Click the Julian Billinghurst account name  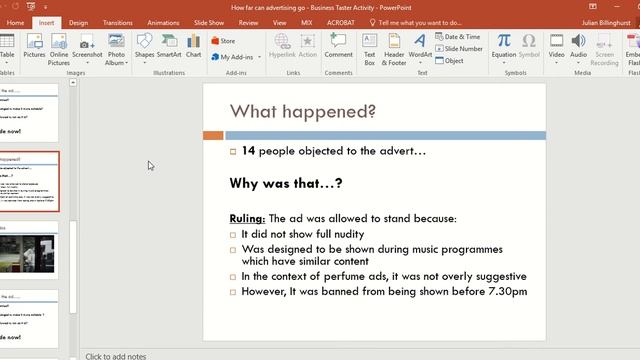[606, 23]
